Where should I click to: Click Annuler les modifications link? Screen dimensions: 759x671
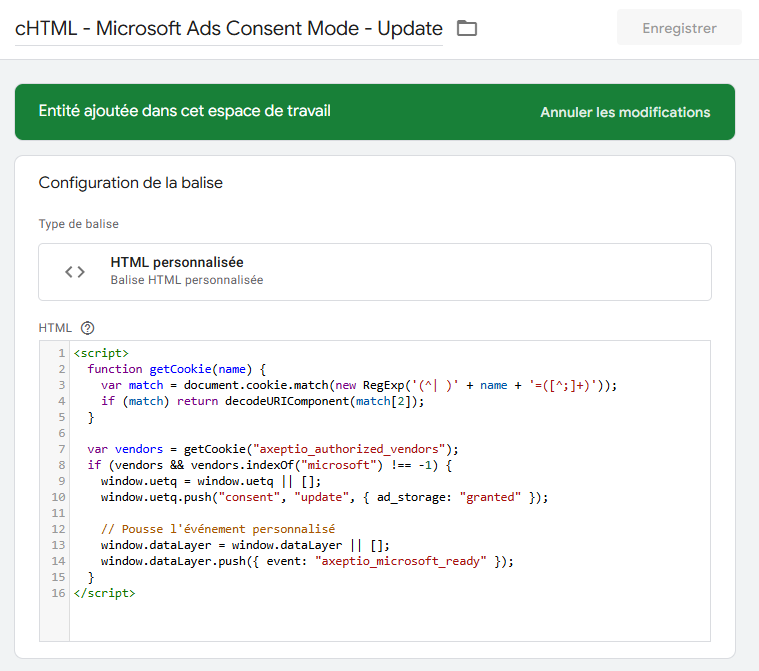coord(625,112)
